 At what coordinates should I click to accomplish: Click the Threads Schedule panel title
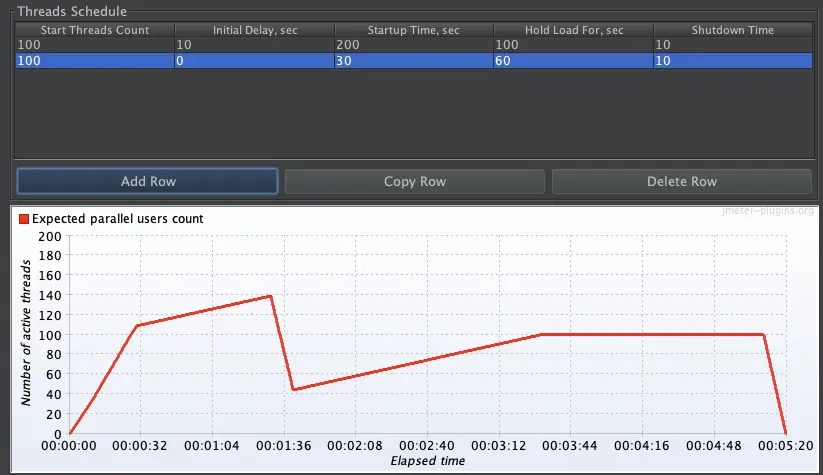tap(72, 11)
